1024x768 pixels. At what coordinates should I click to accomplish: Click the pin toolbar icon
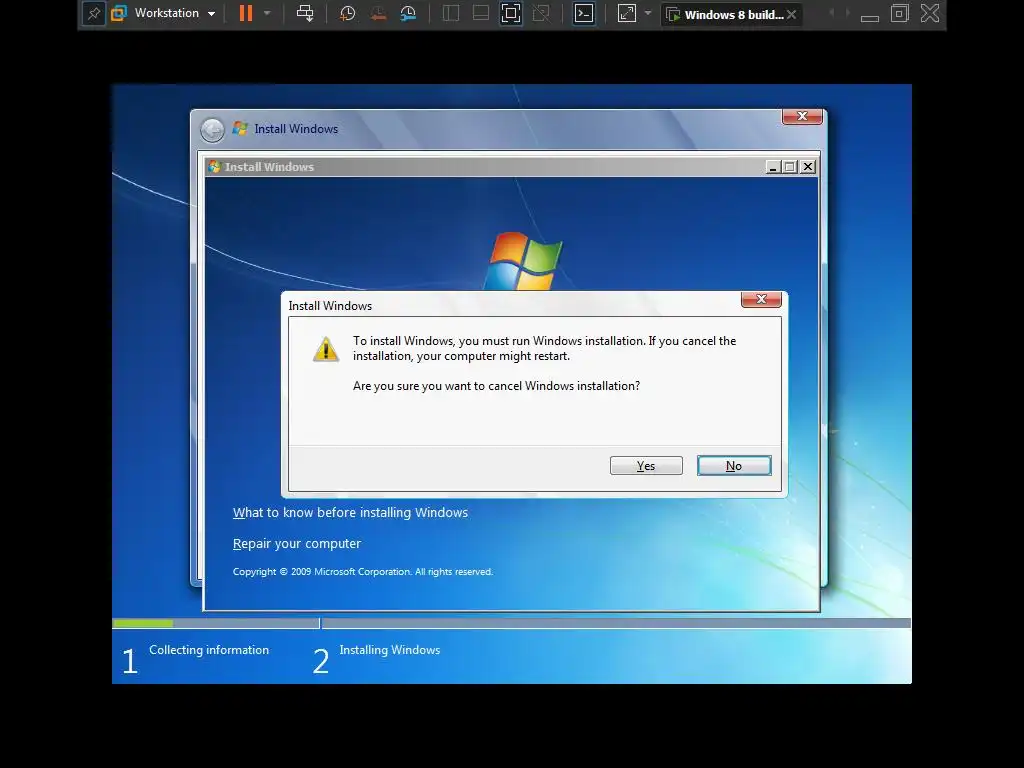[93, 14]
